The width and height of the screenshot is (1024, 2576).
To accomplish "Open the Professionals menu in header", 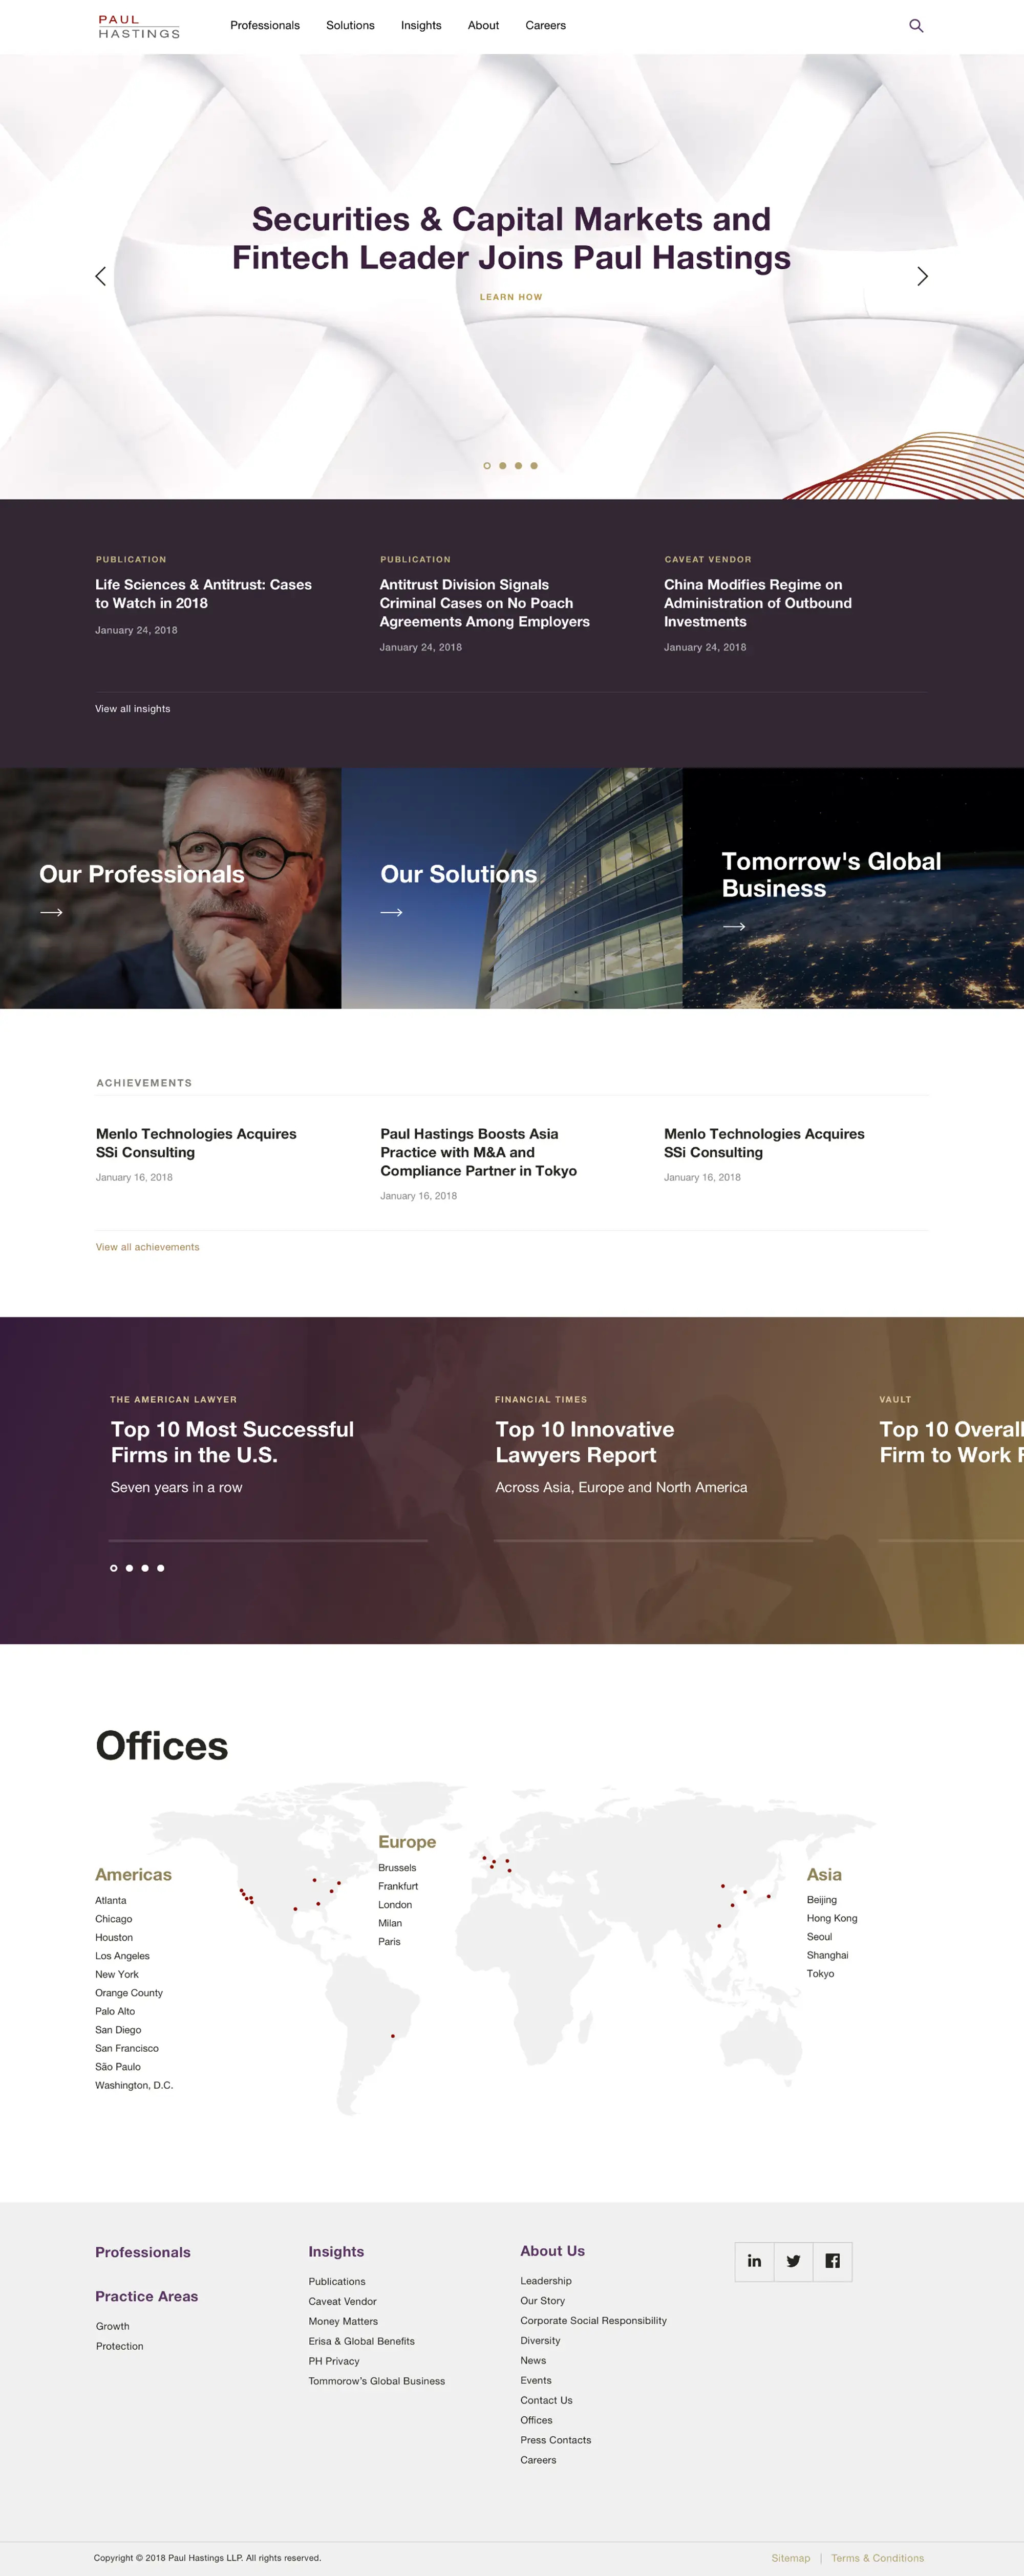I will tap(265, 26).
